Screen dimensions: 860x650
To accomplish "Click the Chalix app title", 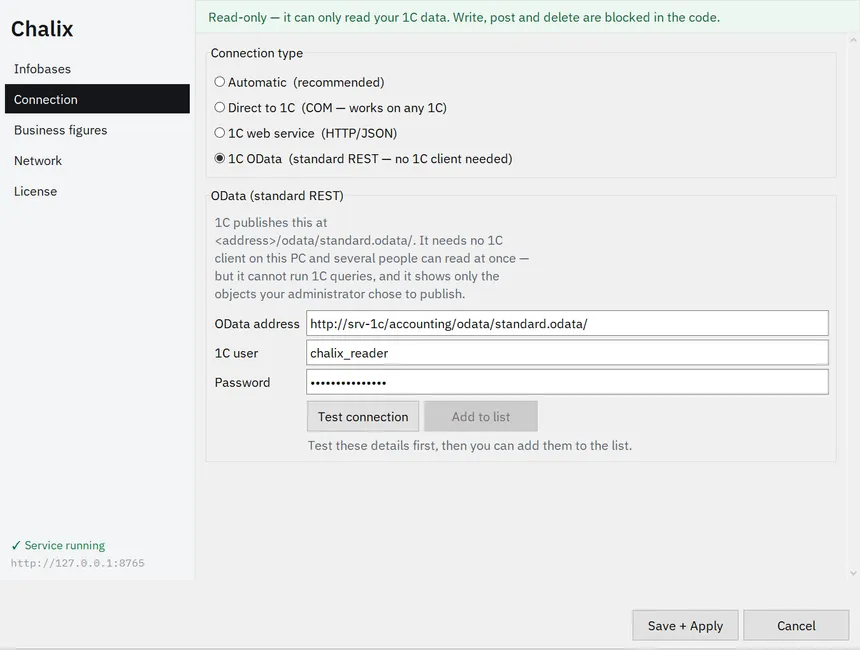I will pyautogui.click(x=42, y=29).
